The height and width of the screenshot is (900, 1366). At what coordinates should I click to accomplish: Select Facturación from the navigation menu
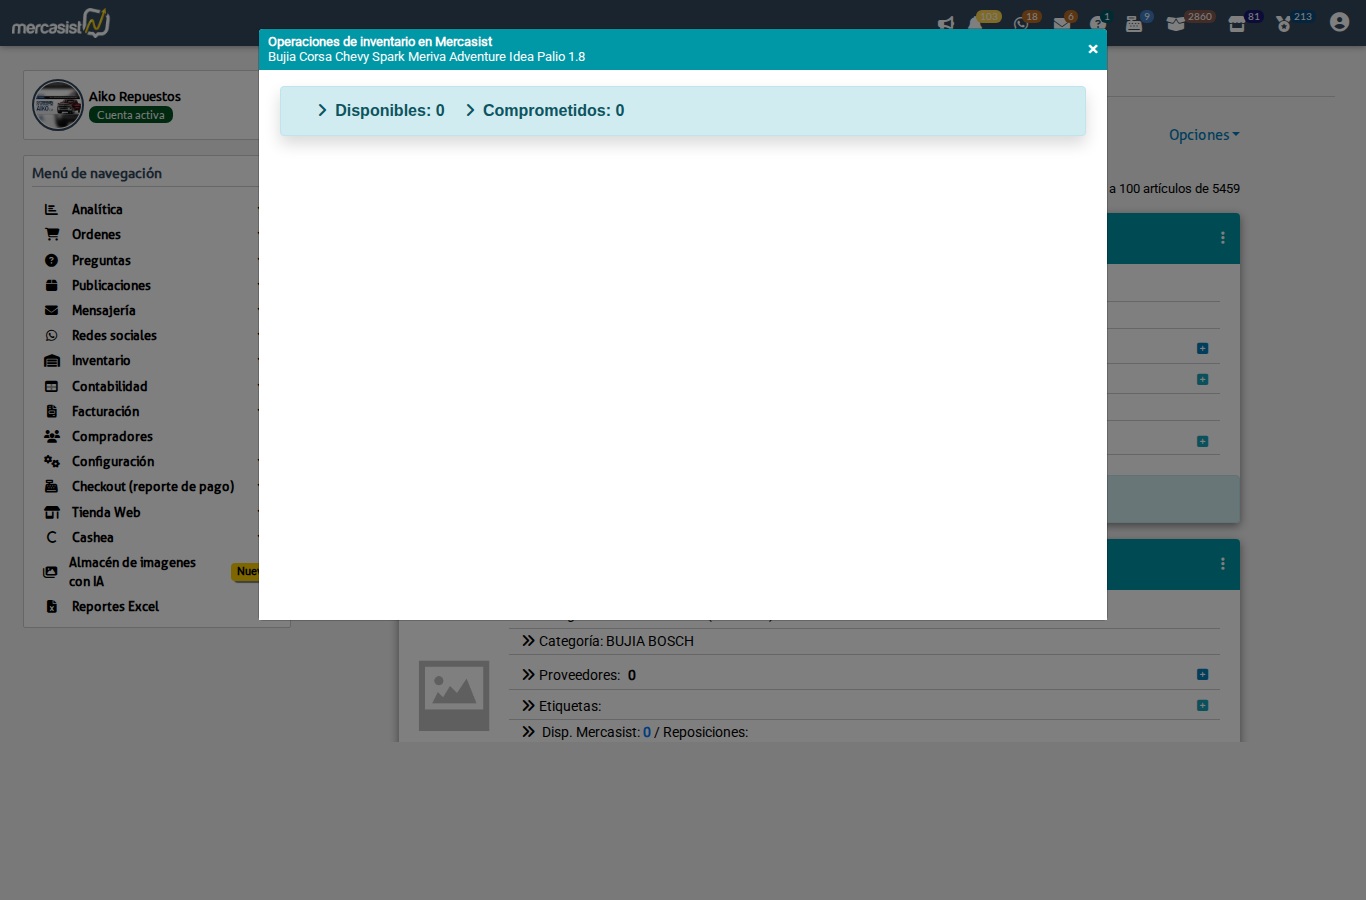coord(105,411)
